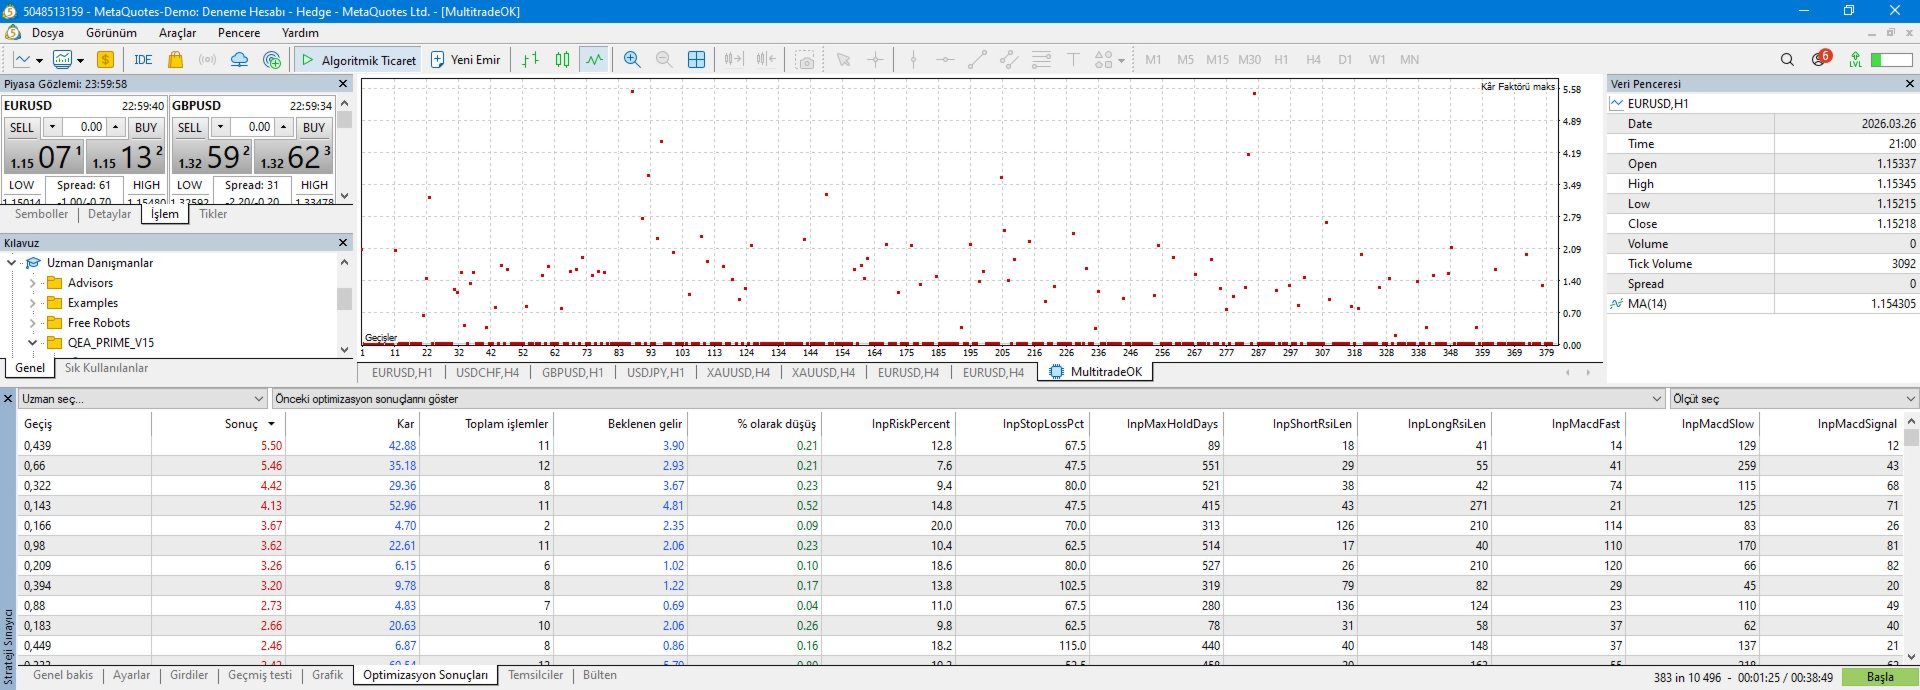The image size is (1920, 690).
Task: Open the MetaEditor IDE icon
Action: [x=143, y=60]
